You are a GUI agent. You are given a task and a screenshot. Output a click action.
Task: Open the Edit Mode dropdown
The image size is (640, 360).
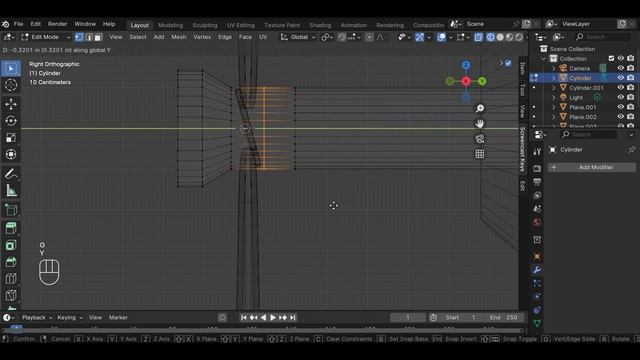[46, 37]
